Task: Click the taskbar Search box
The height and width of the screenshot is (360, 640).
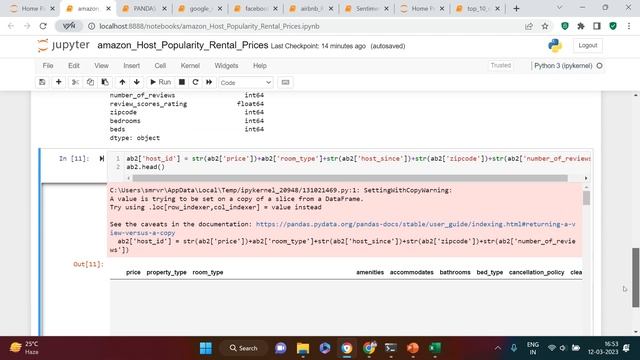Action: click(244, 348)
